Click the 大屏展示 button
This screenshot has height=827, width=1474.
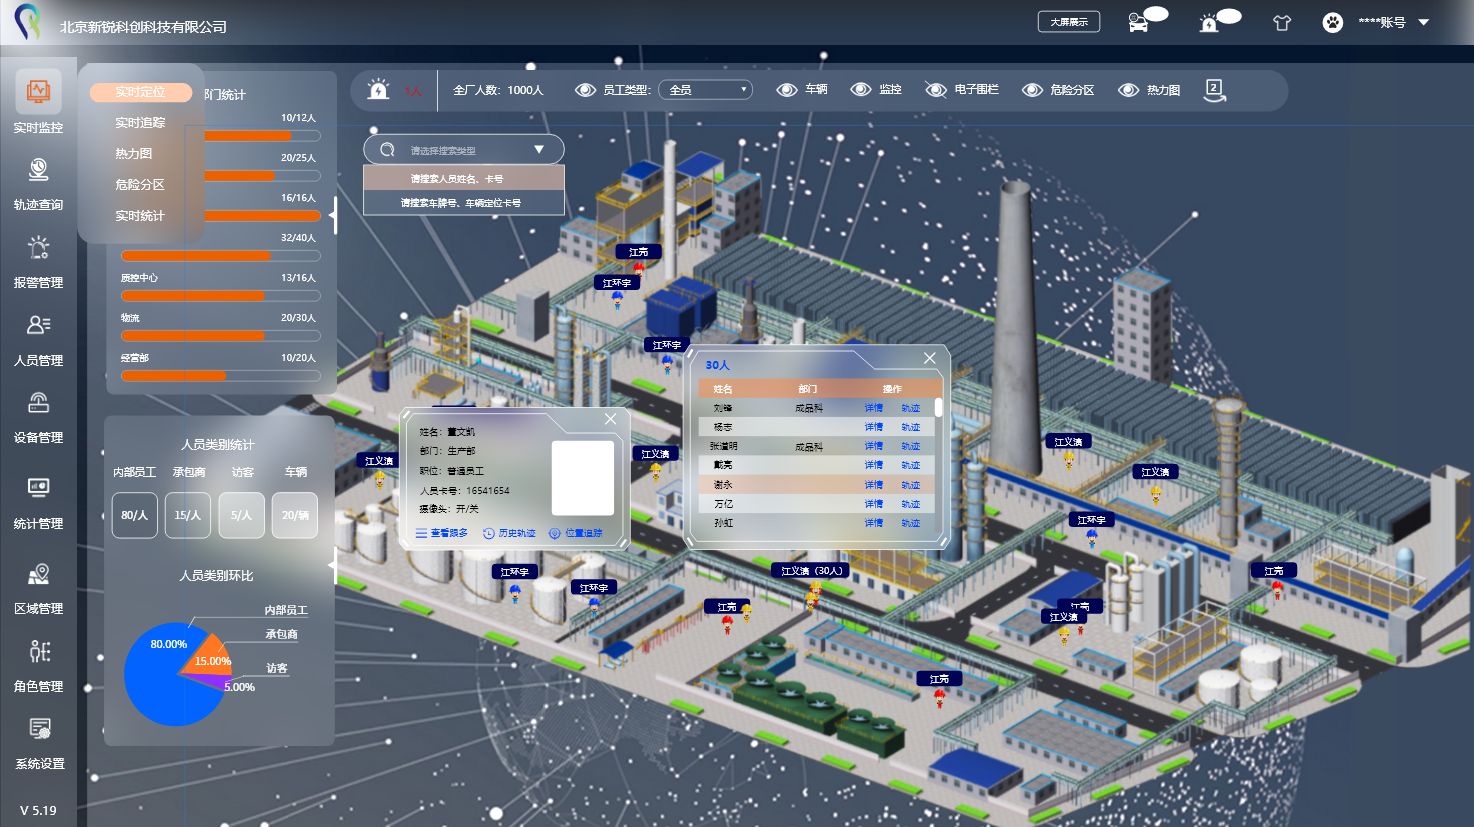click(x=1068, y=22)
